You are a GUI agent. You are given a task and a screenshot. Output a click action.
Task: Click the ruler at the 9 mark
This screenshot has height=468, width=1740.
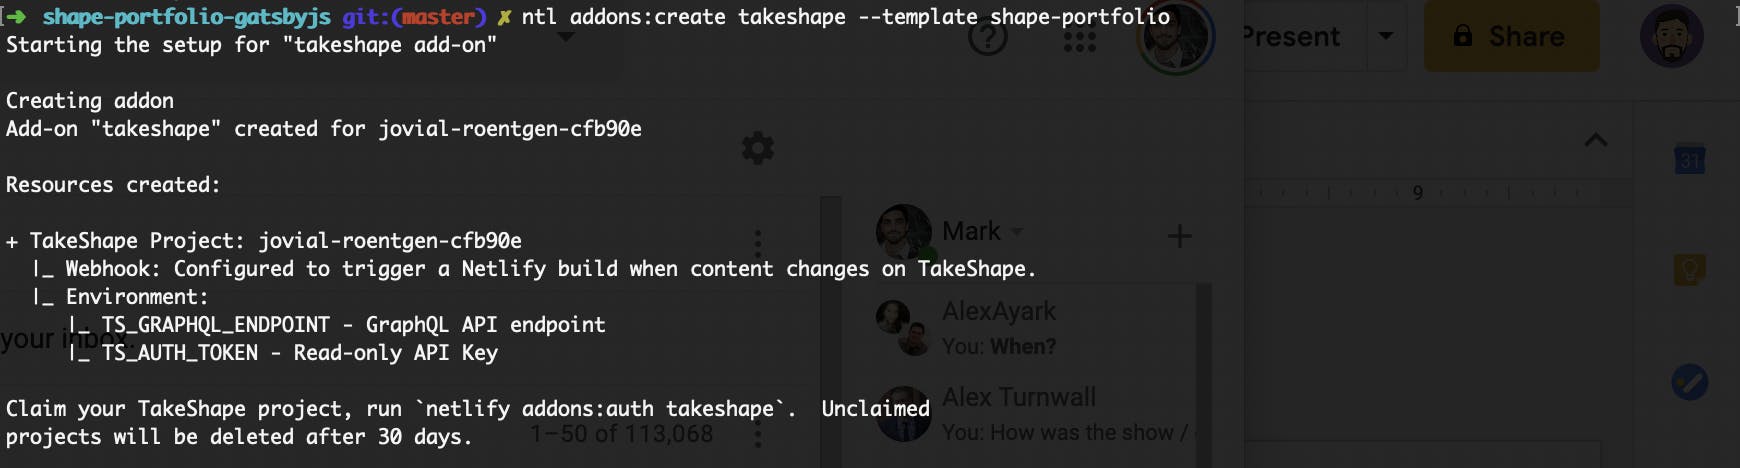(x=1417, y=192)
